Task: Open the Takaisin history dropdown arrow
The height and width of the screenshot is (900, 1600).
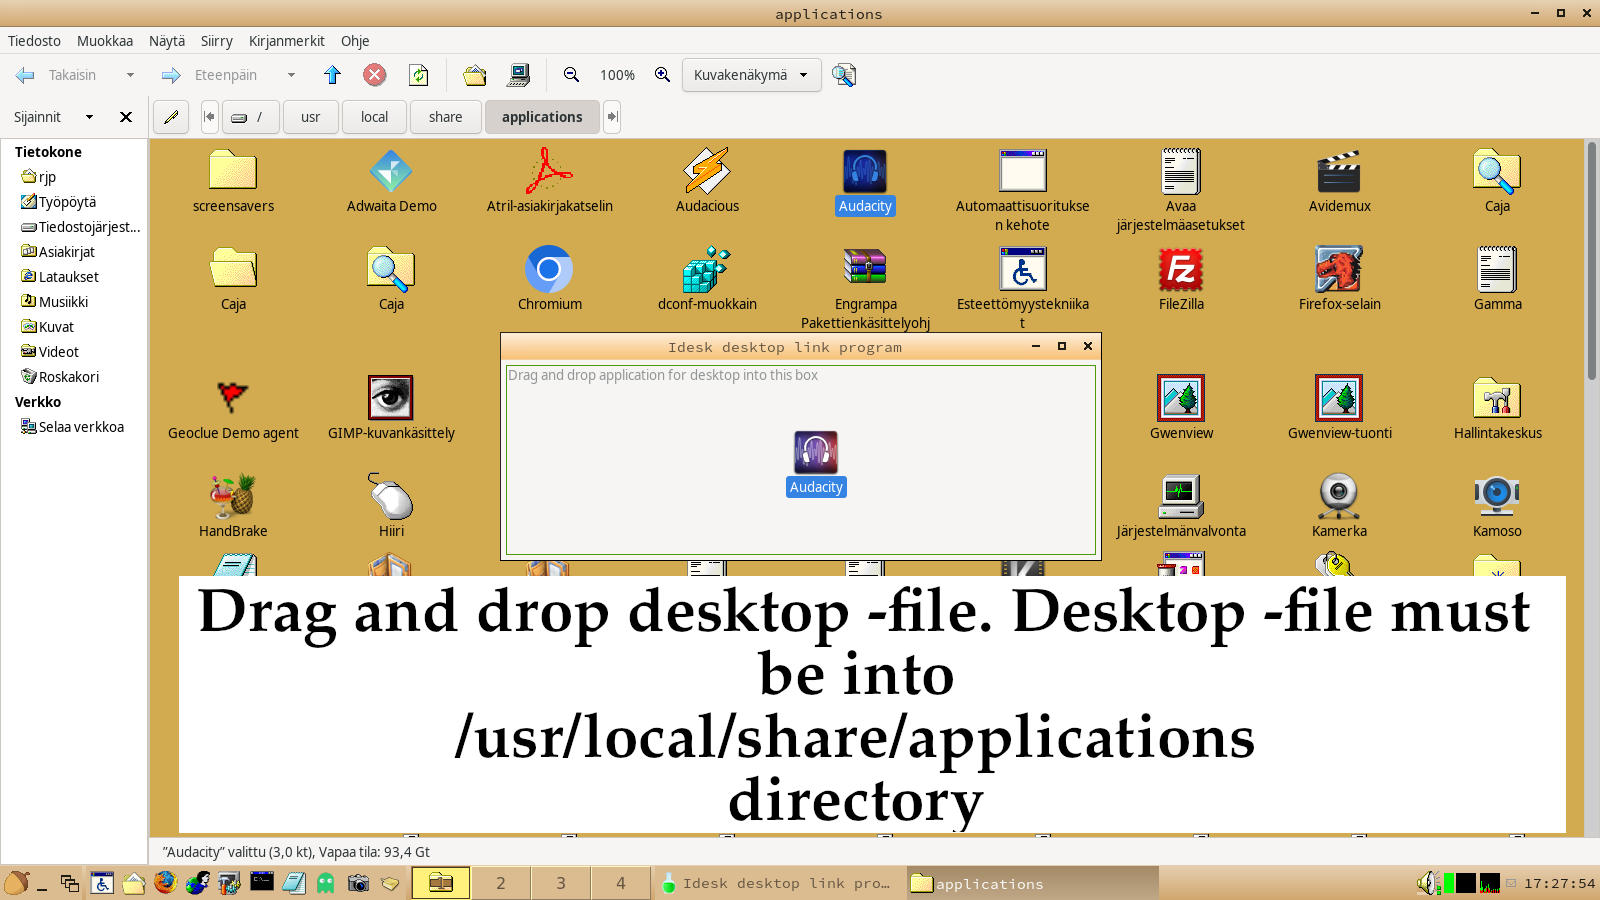Action: [130, 75]
